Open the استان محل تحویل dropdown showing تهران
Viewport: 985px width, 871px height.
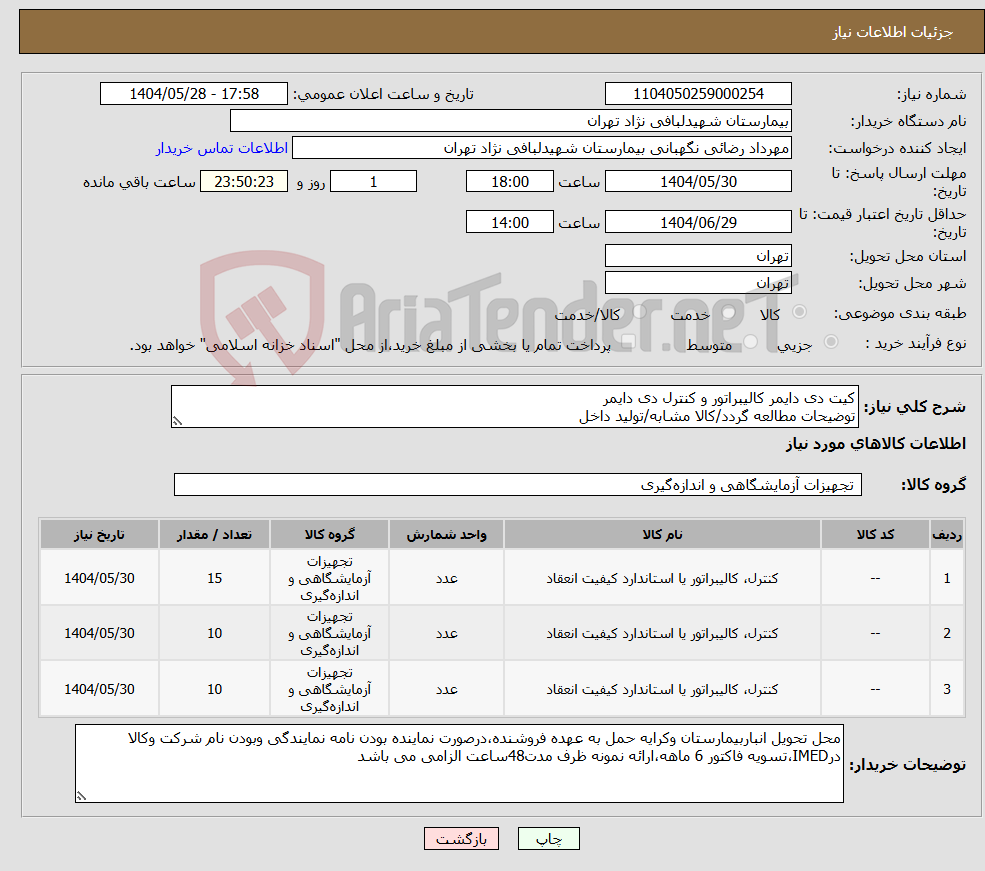[698, 255]
